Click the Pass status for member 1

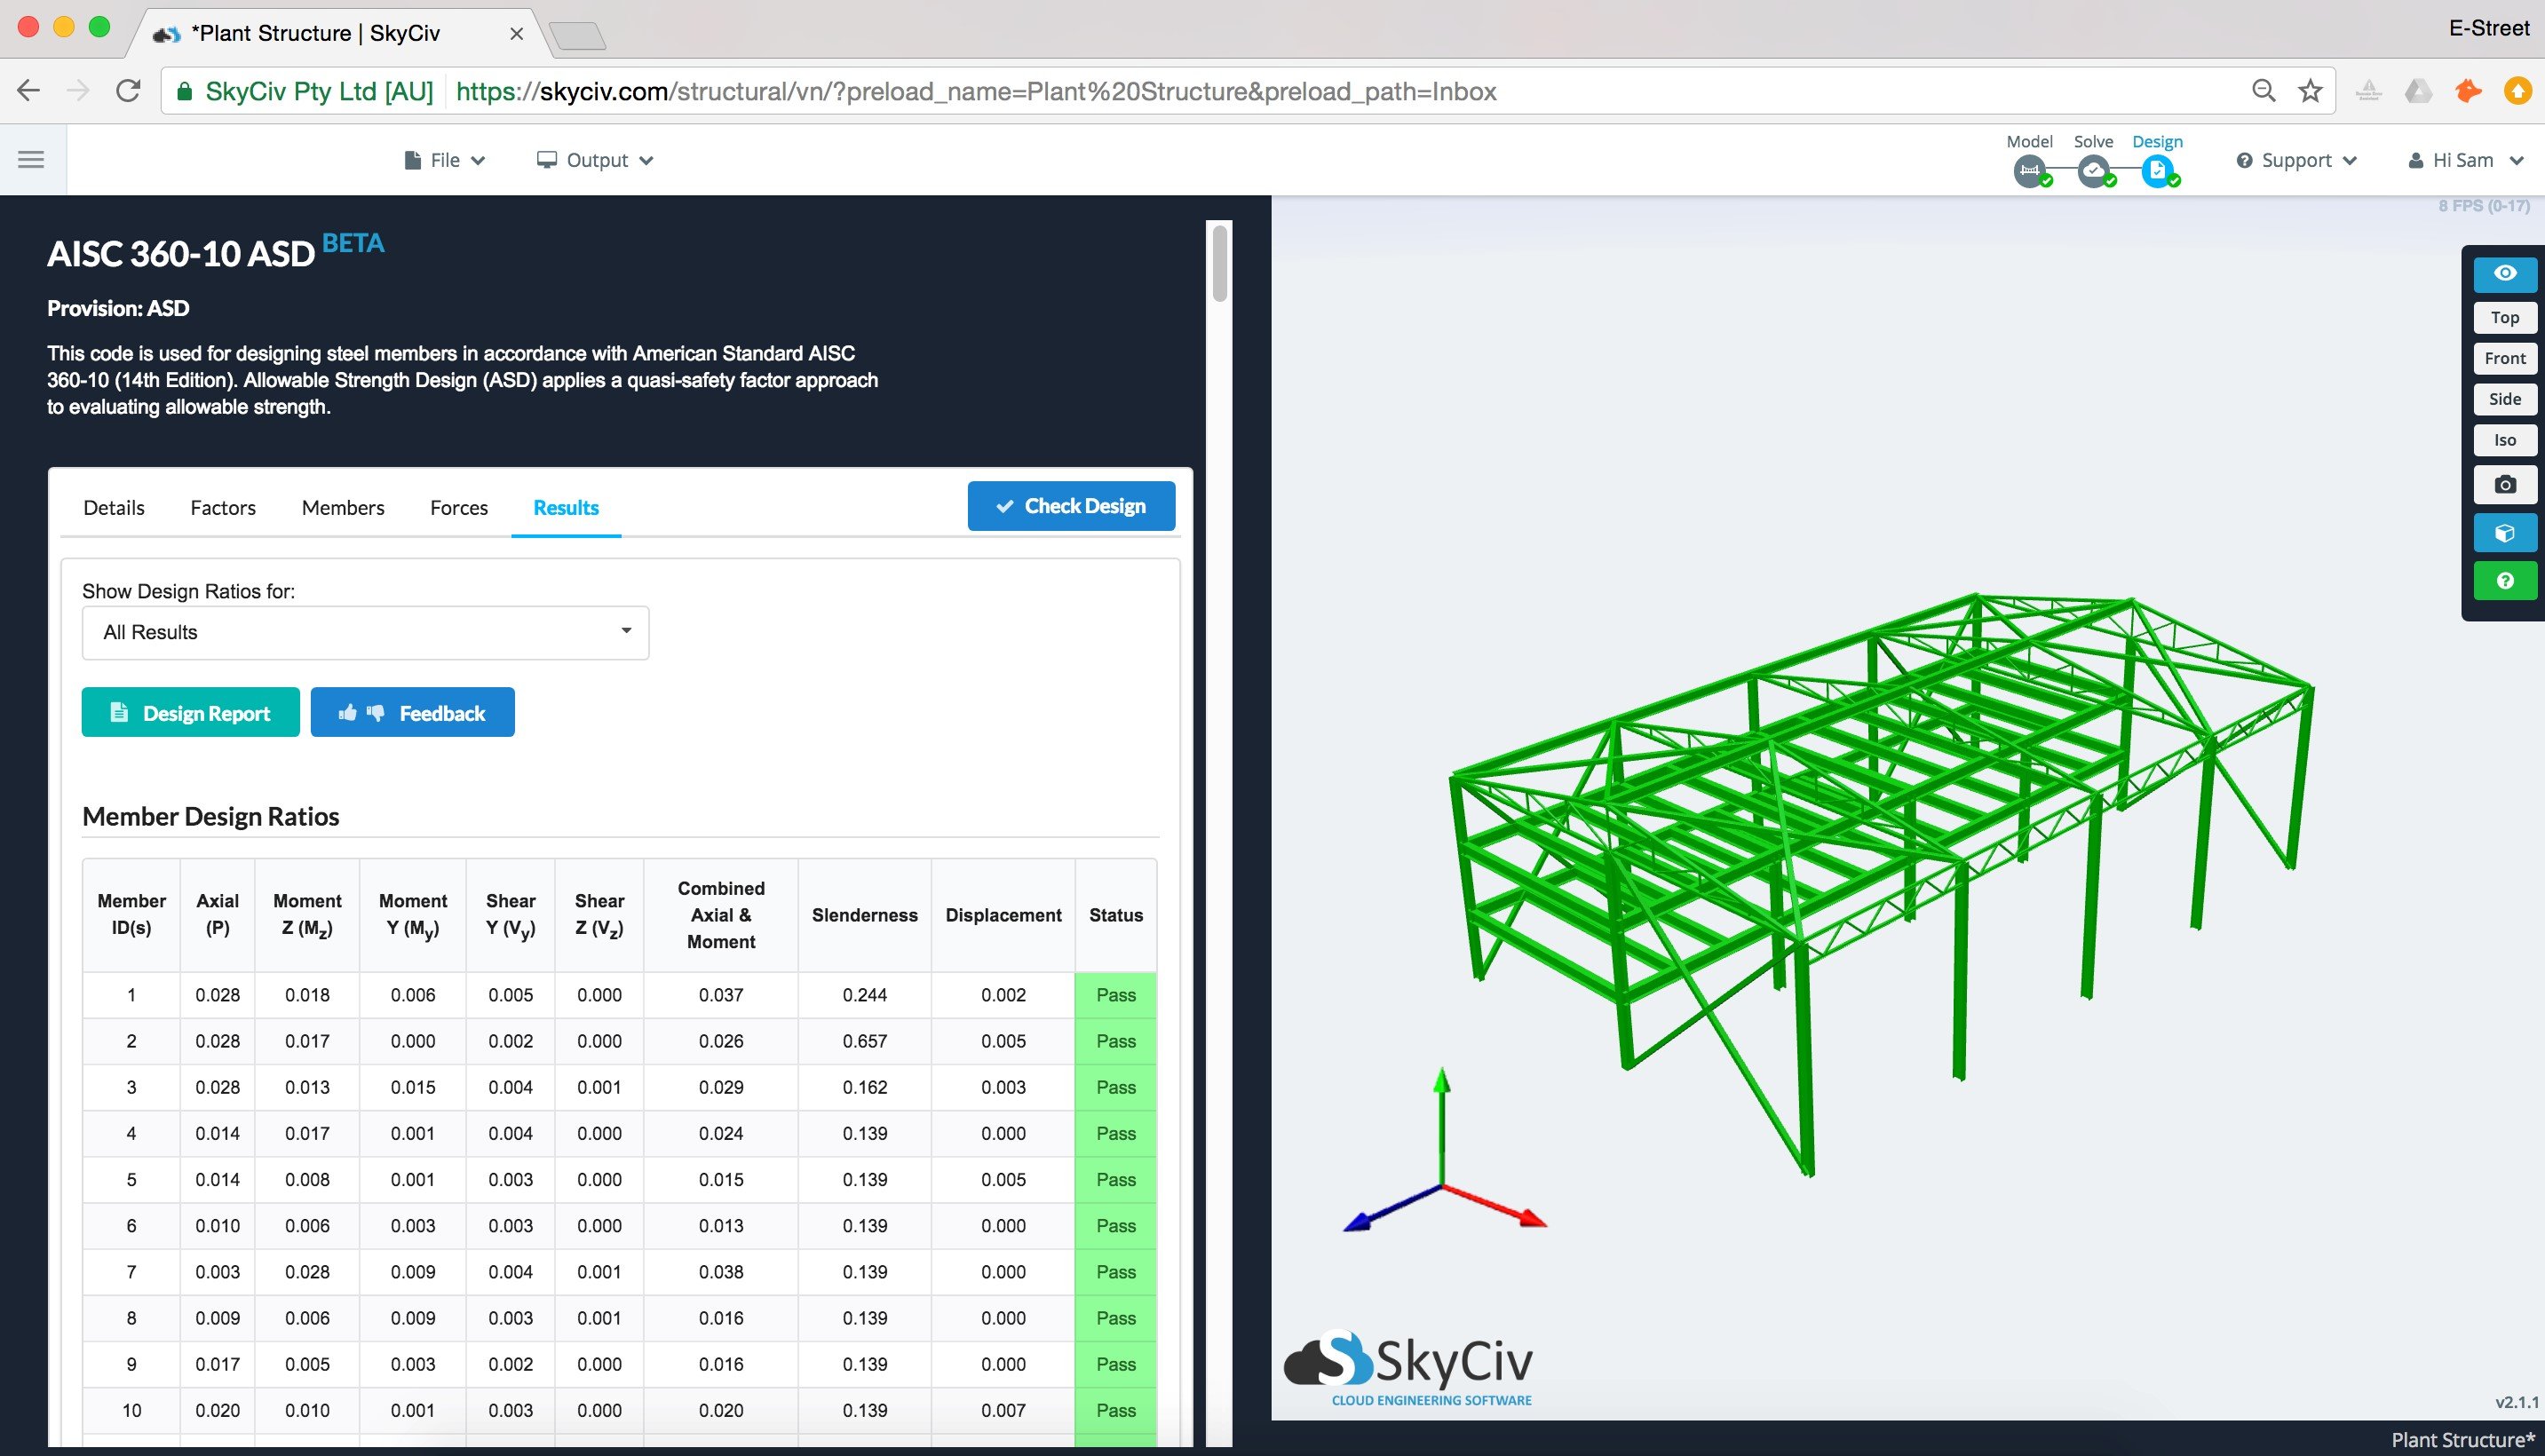1116,995
